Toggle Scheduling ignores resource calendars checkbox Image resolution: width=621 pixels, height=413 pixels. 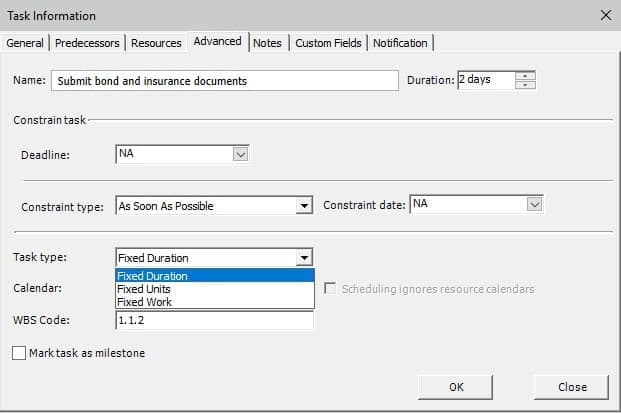click(330, 288)
